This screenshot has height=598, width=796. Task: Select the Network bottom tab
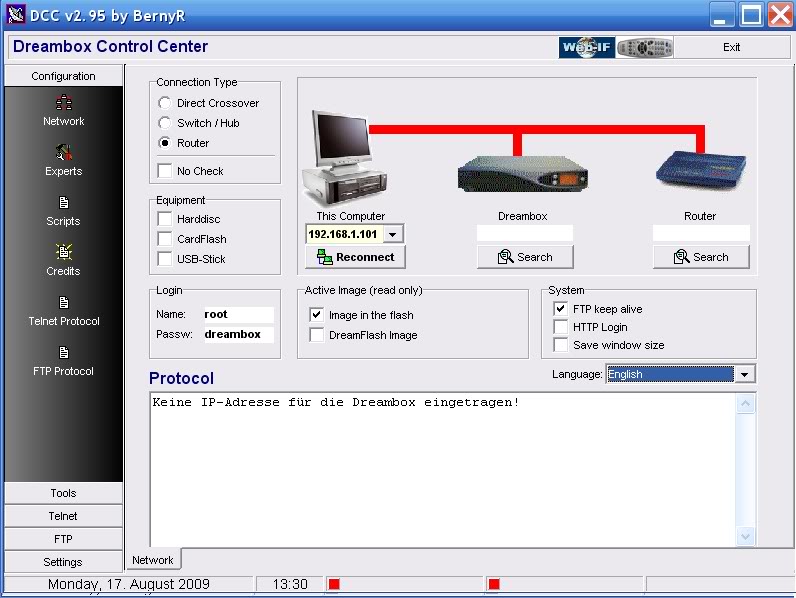pos(153,560)
